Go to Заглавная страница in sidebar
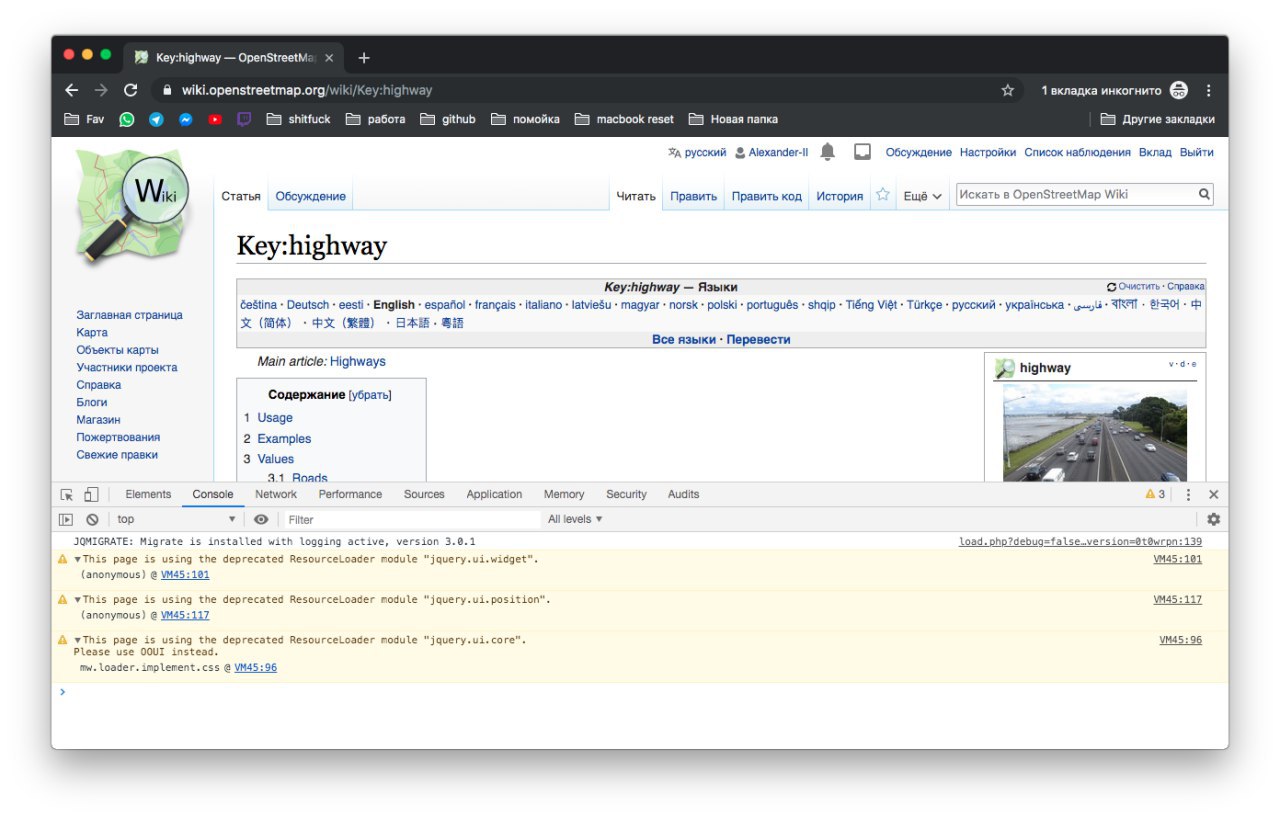This screenshot has width=1280, height=817. (129, 315)
